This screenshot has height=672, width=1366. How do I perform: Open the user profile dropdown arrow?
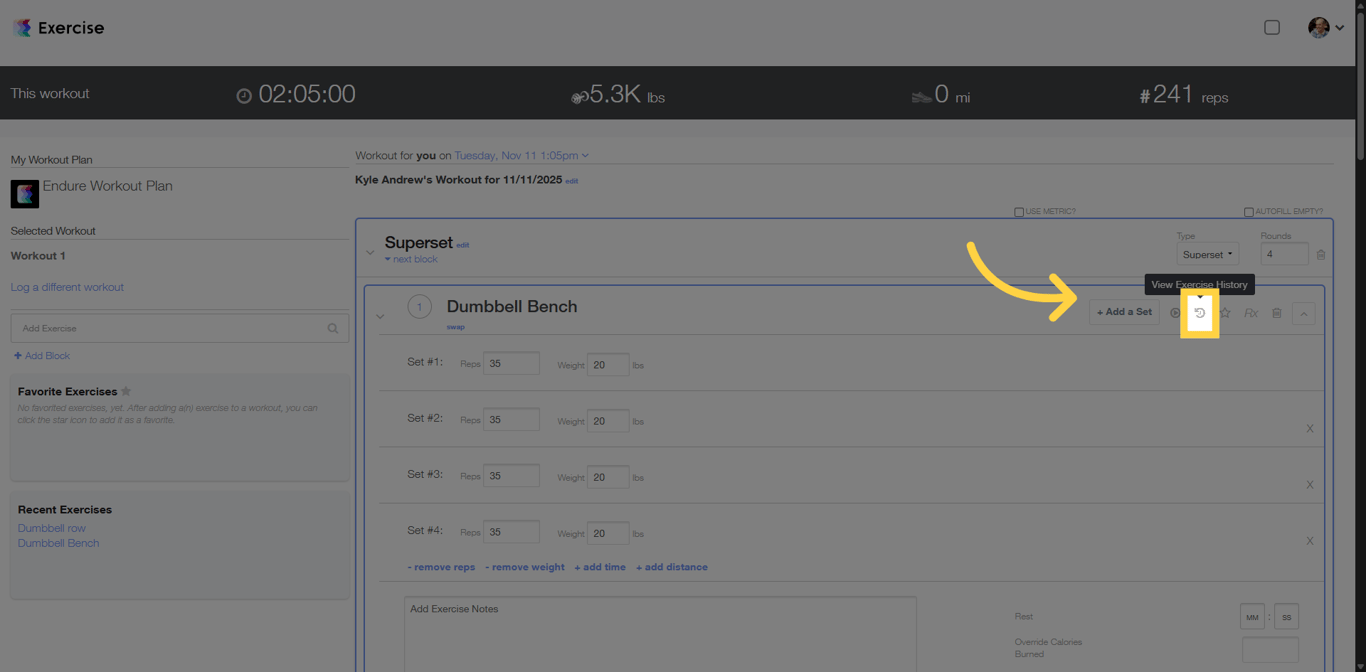[x=1337, y=27]
